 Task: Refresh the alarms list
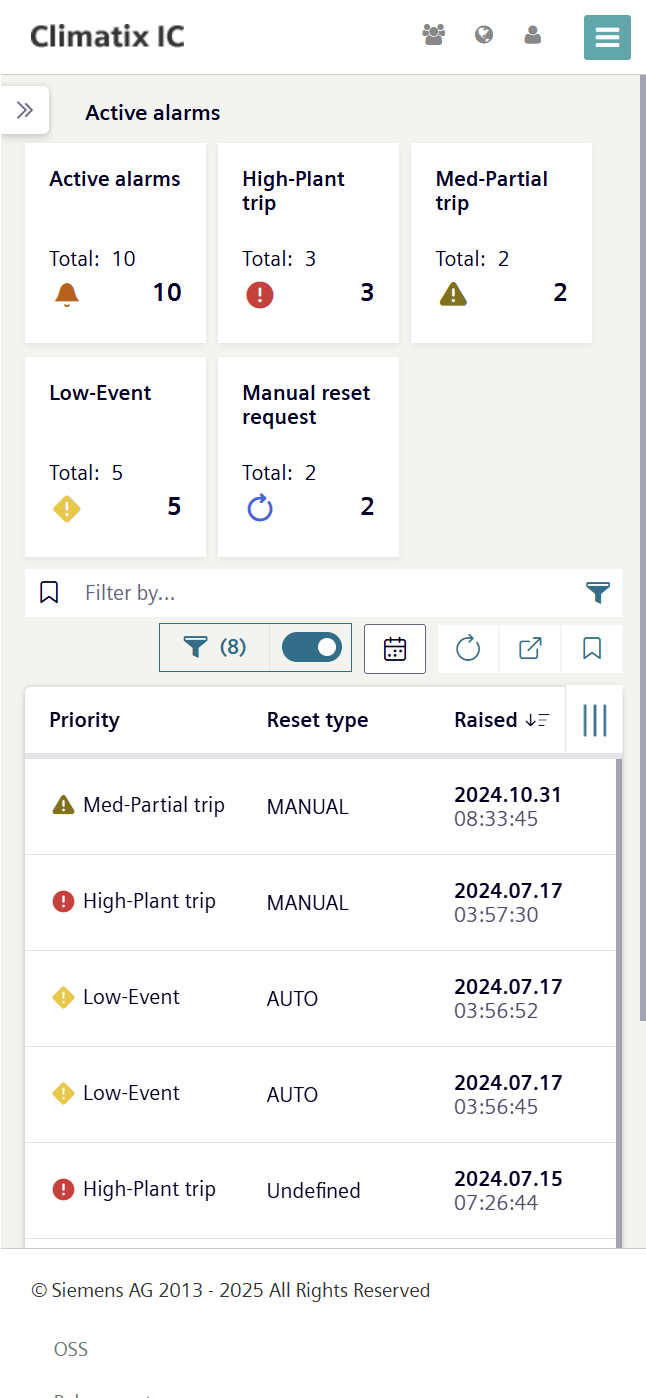(x=468, y=649)
